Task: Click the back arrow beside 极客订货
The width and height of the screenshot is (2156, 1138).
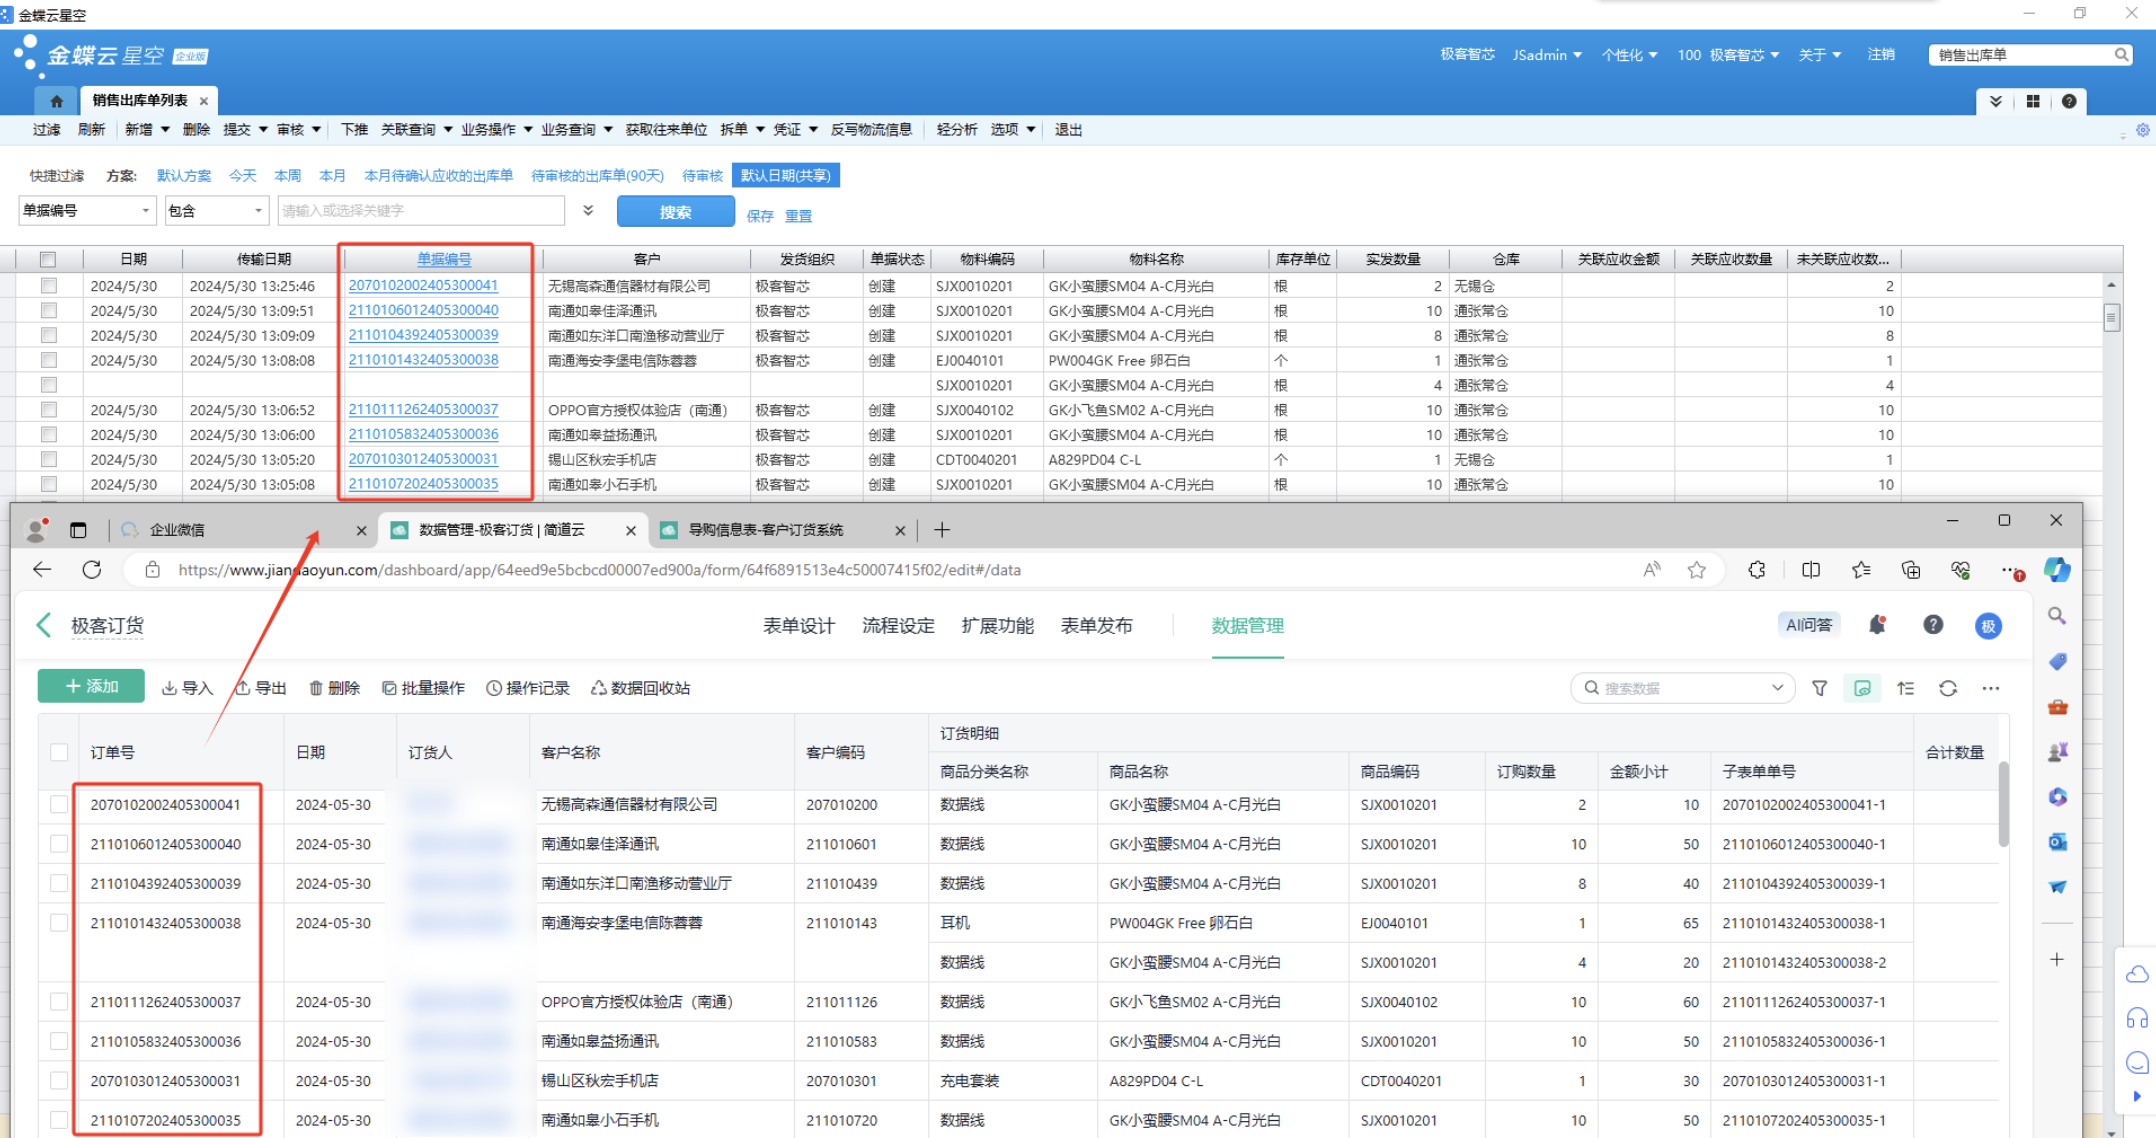Action: pos(43,625)
